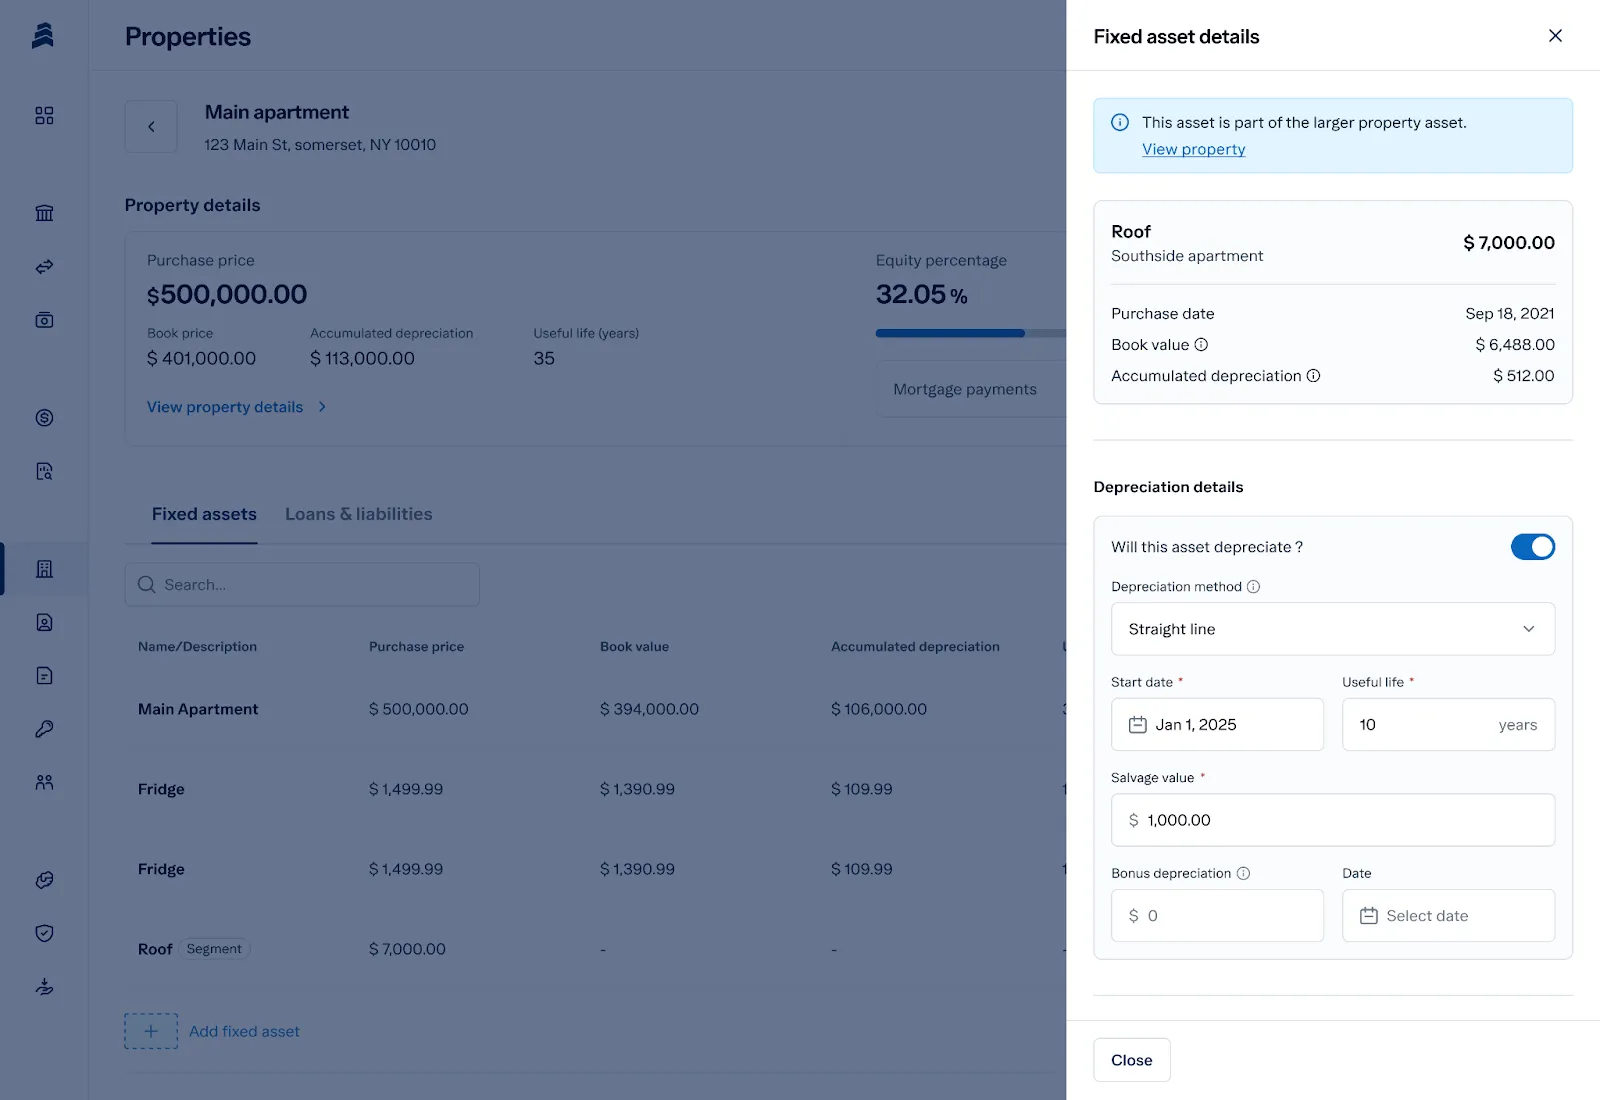Click the Main apartment page heading
The width and height of the screenshot is (1600, 1100).
[x=277, y=112]
